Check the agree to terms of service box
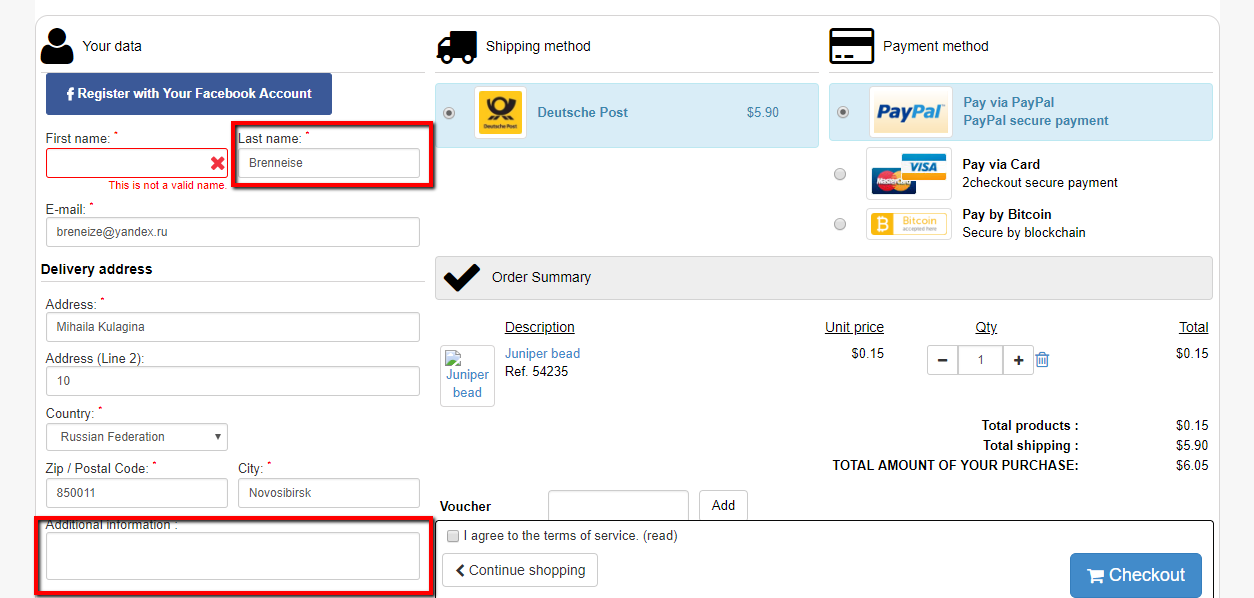The height and width of the screenshot is (598, 1254). point(453,536)
